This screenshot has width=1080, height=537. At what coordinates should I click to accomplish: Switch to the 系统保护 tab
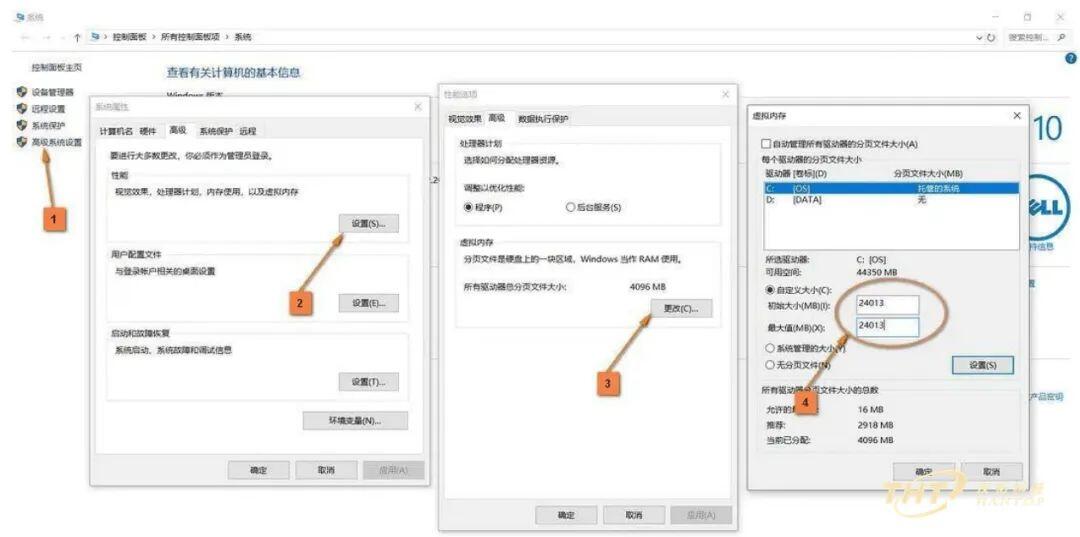(216, 131)
